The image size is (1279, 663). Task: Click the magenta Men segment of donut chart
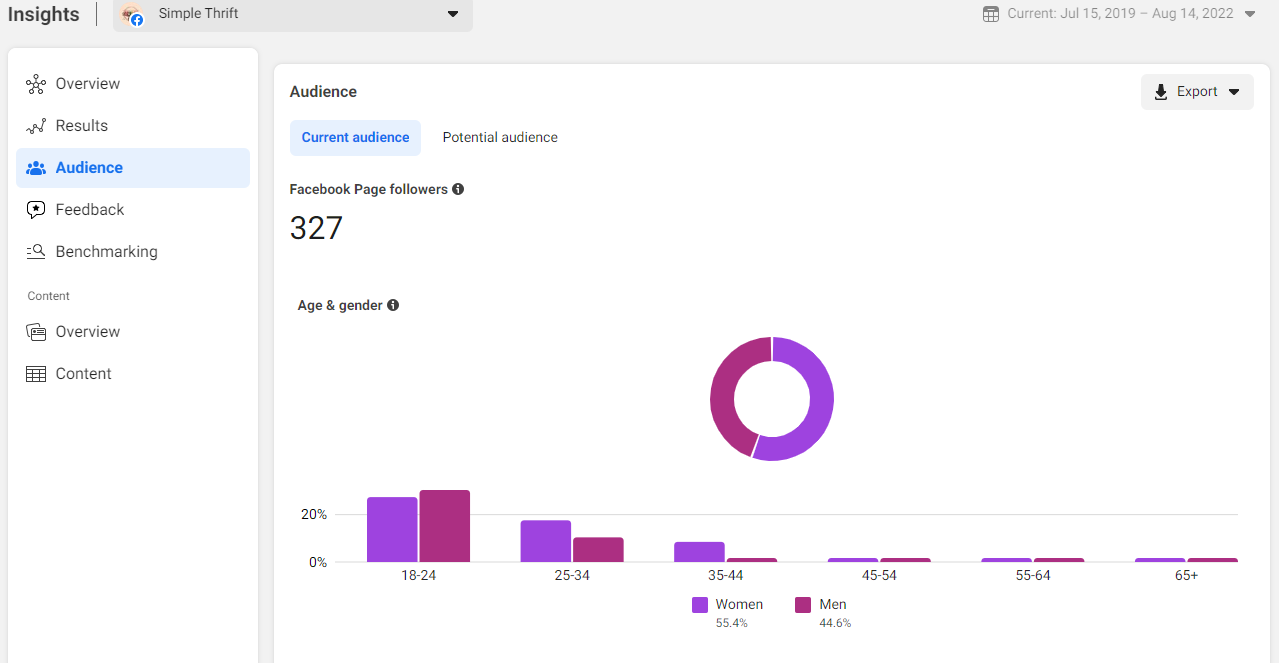tap(722, 390)
